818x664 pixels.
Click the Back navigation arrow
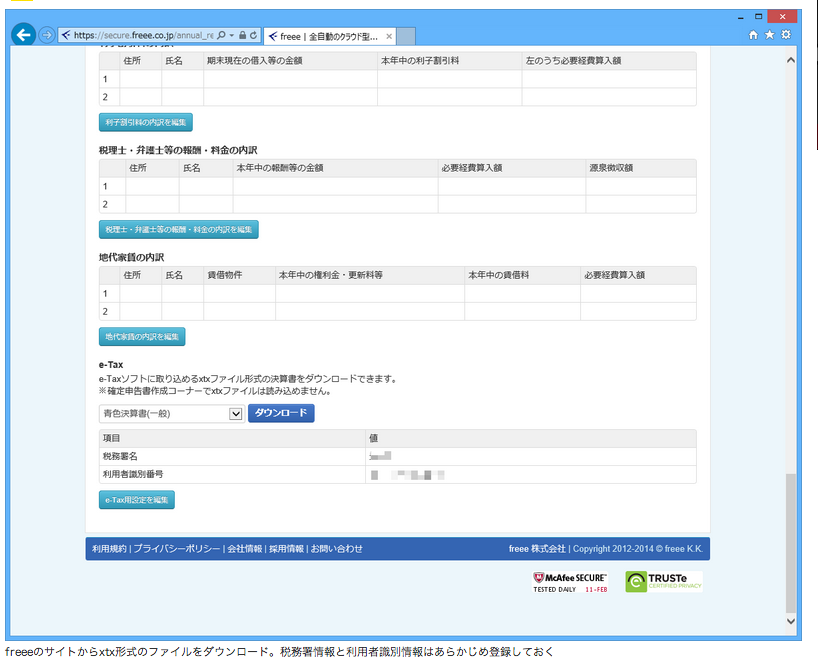21,33
